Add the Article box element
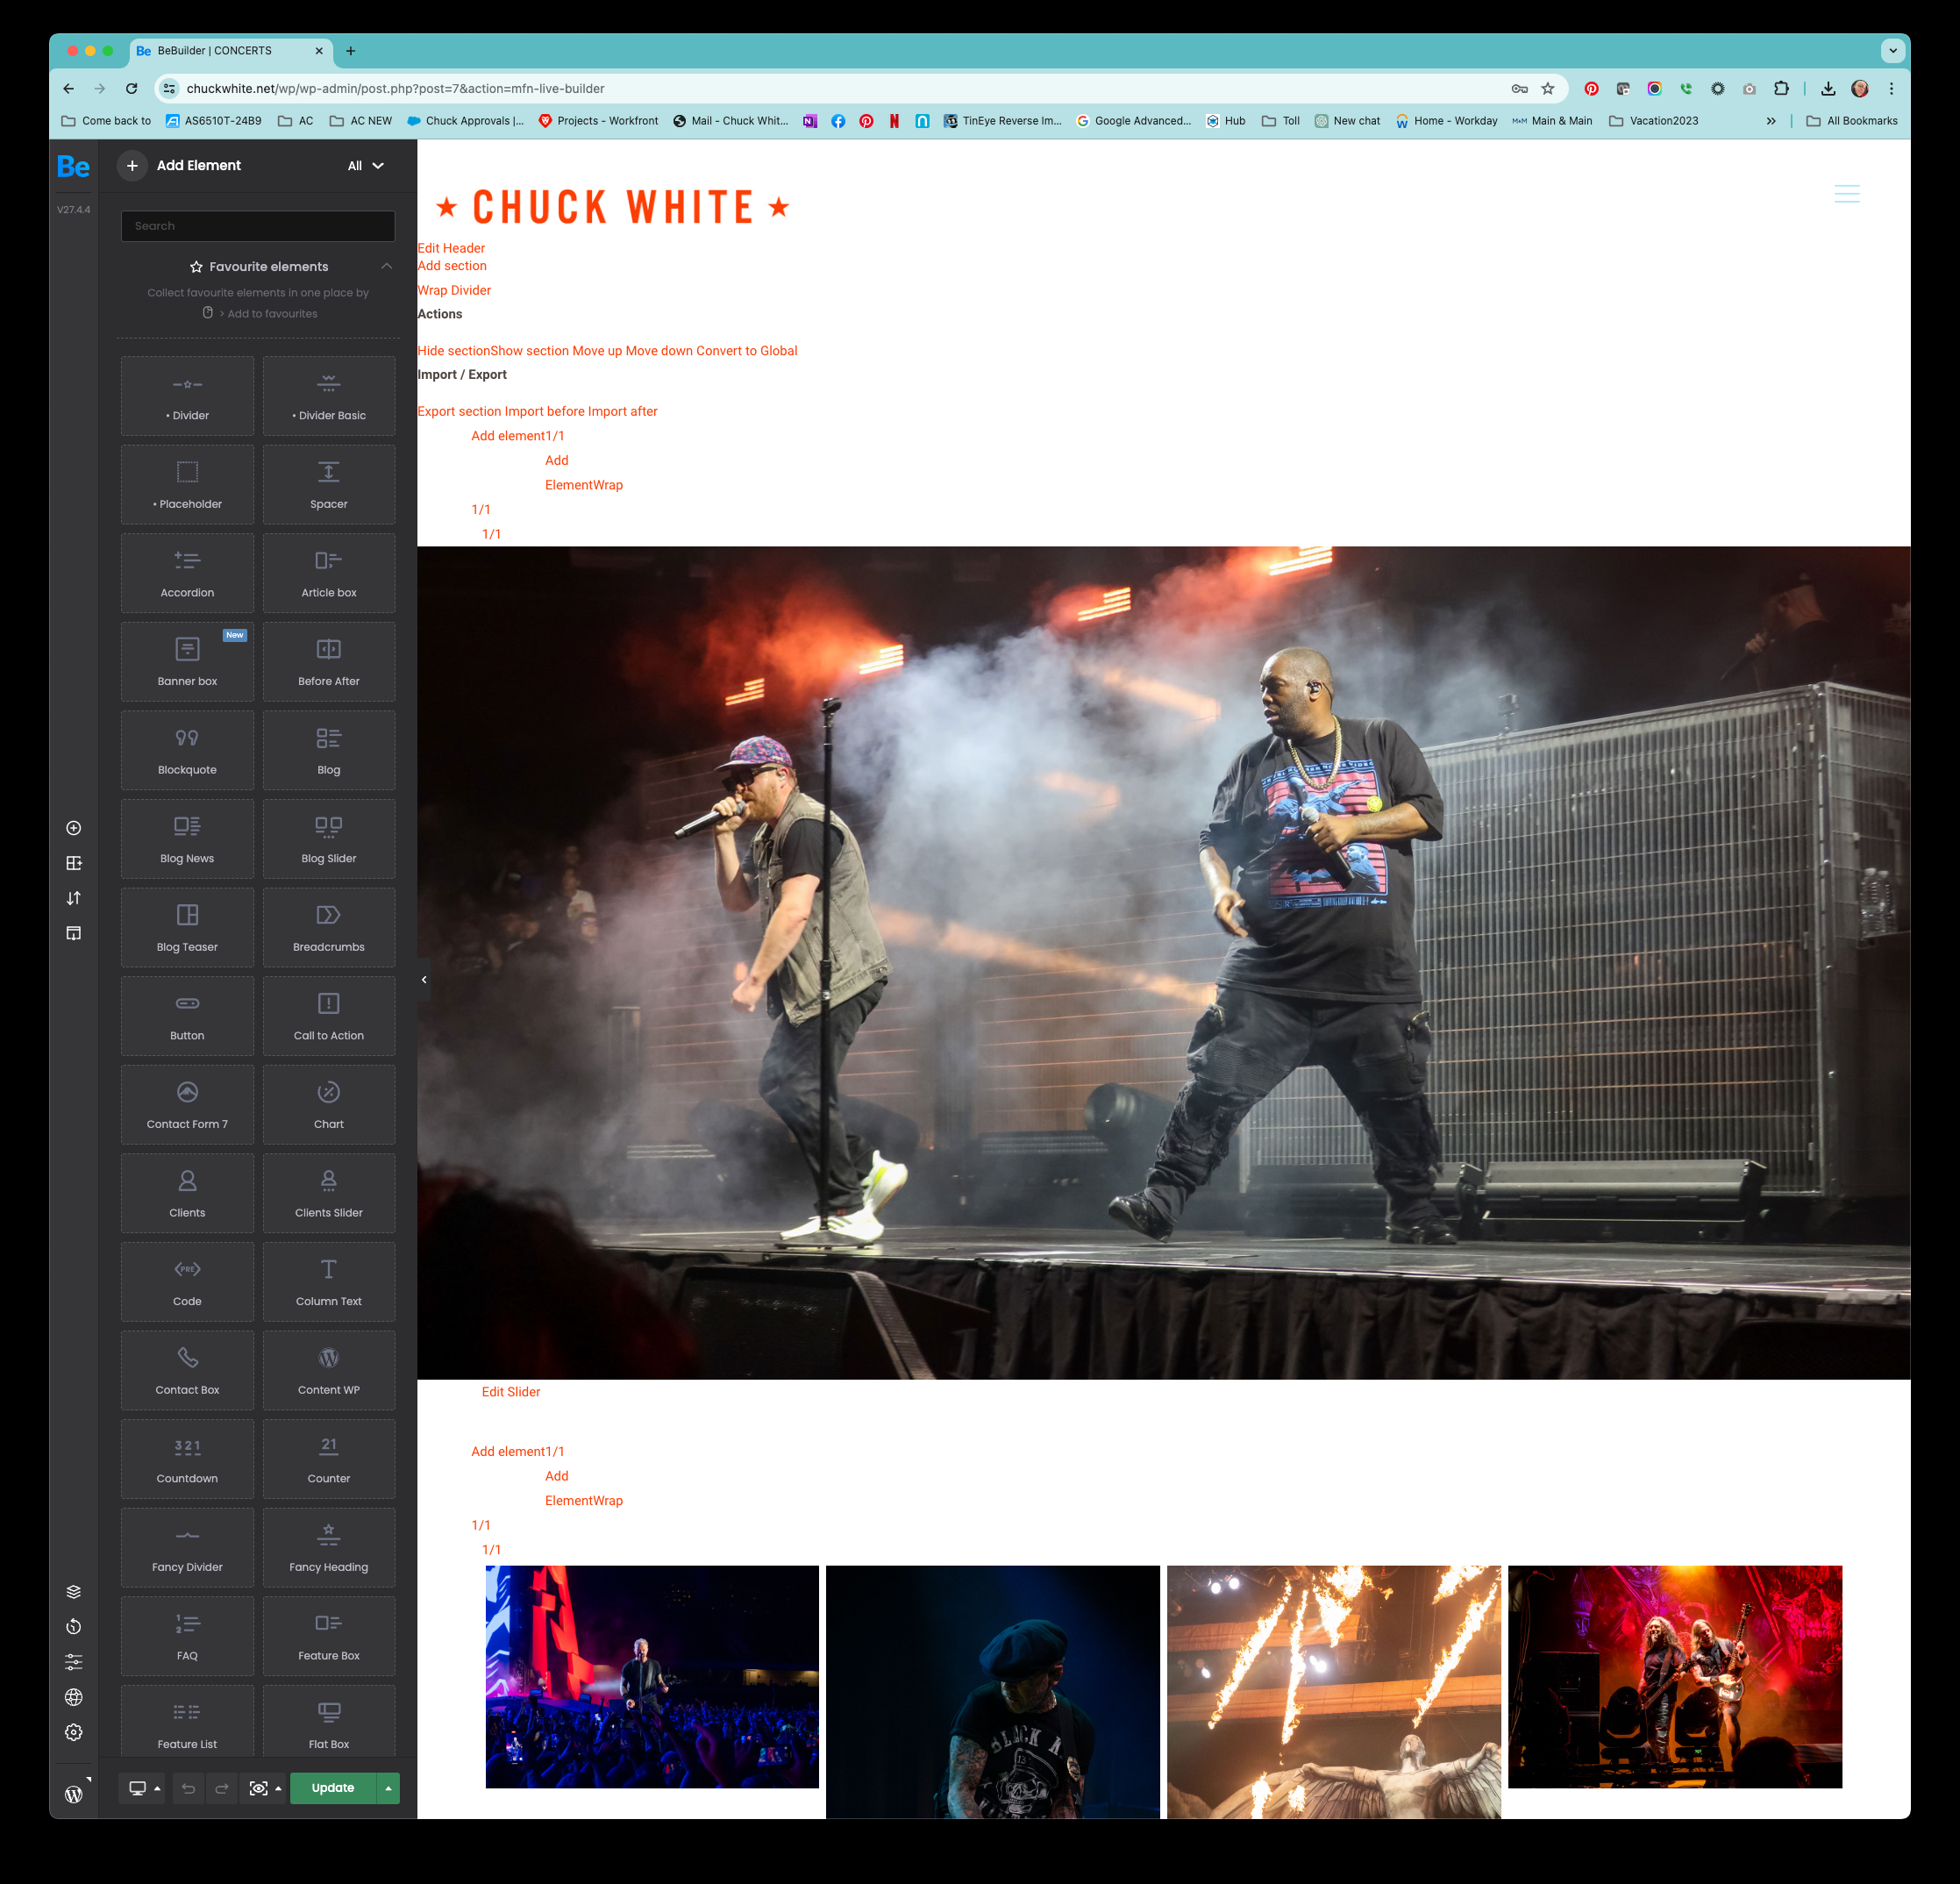 329,573
